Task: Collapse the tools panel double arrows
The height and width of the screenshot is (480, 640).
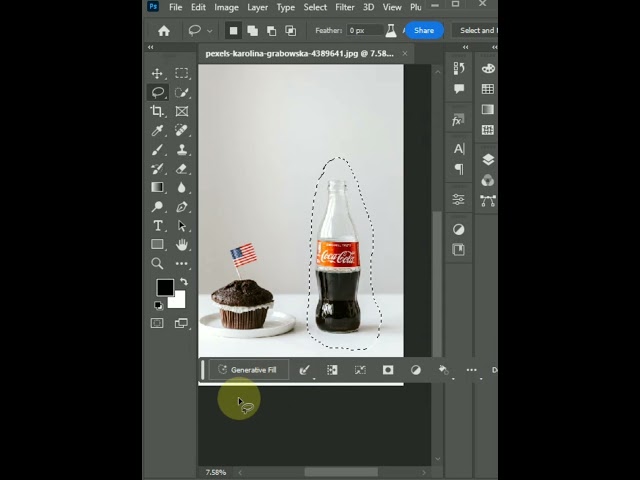Action: [x=151, y=47]
